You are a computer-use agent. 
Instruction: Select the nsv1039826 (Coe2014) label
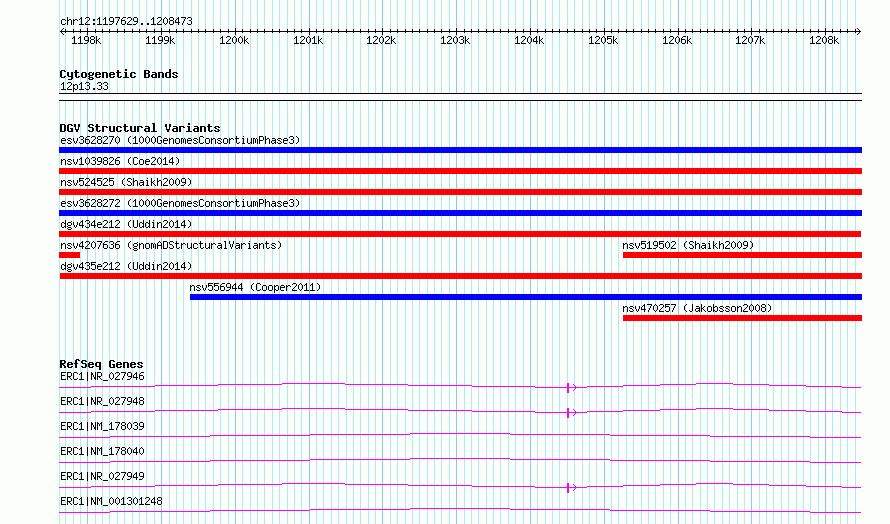[120, 161]
